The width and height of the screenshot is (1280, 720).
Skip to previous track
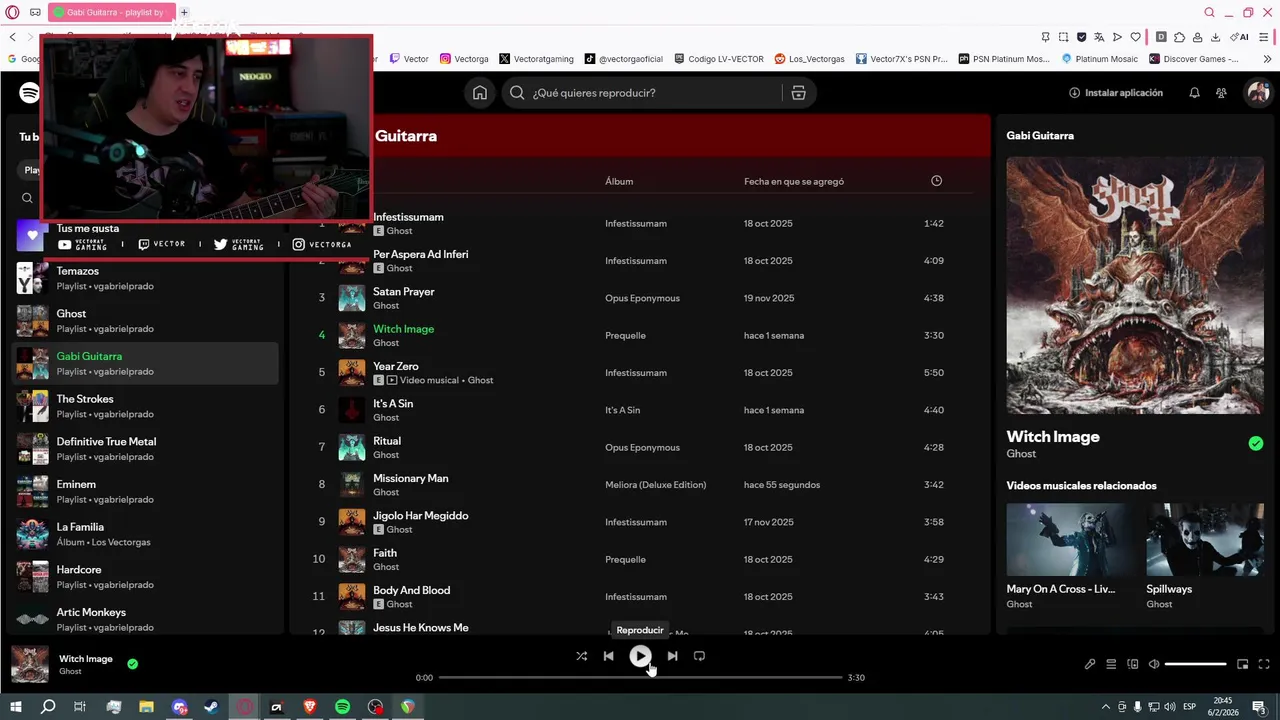pyautogui.click(x=608, y=656)
